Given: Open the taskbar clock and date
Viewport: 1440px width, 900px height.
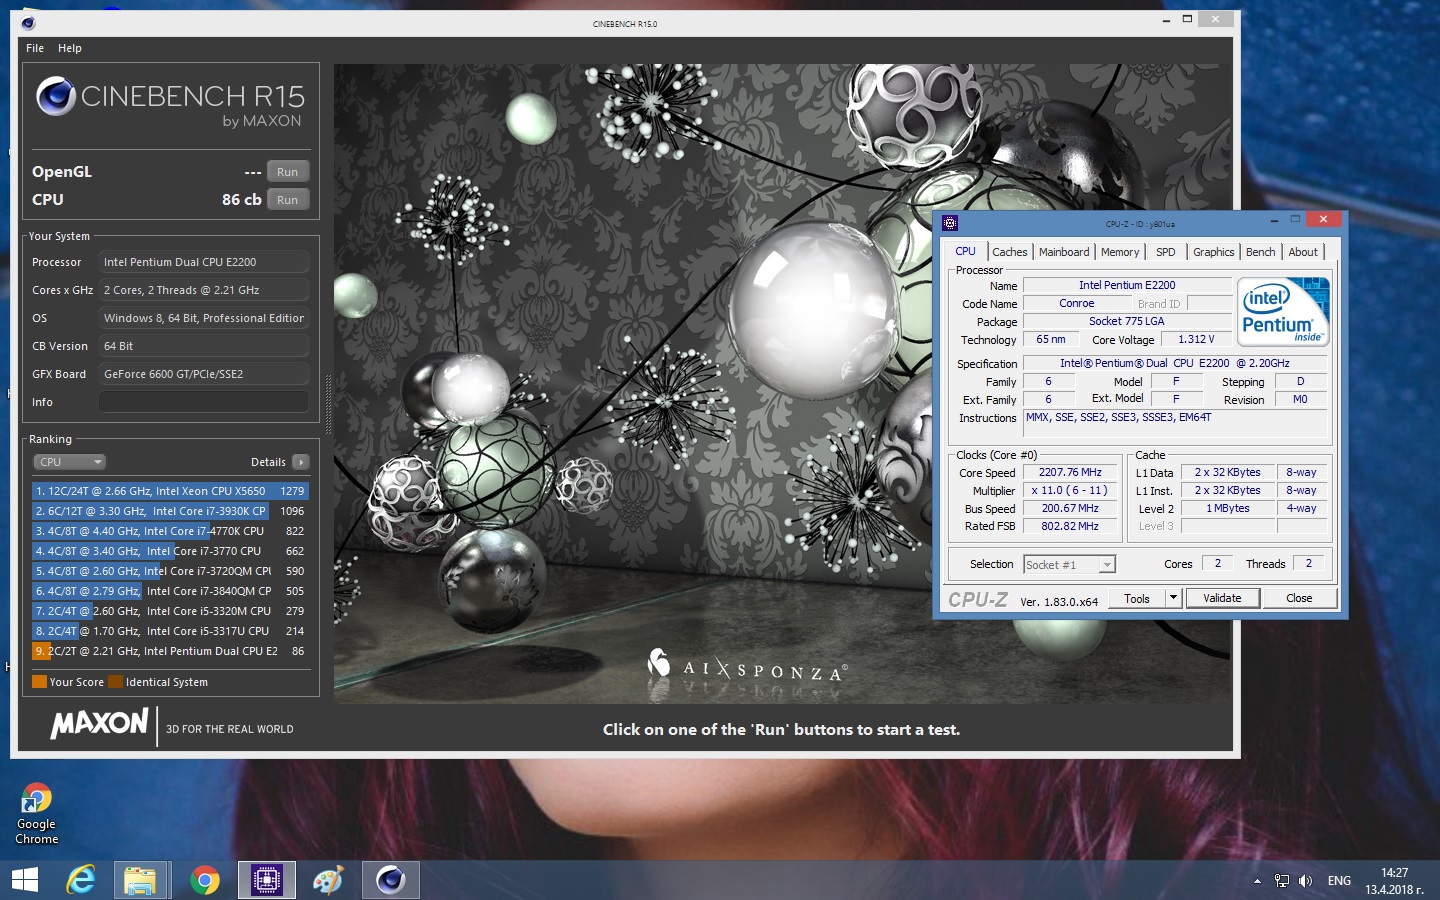Looking at the screenshot, I should click(1394, 881).
